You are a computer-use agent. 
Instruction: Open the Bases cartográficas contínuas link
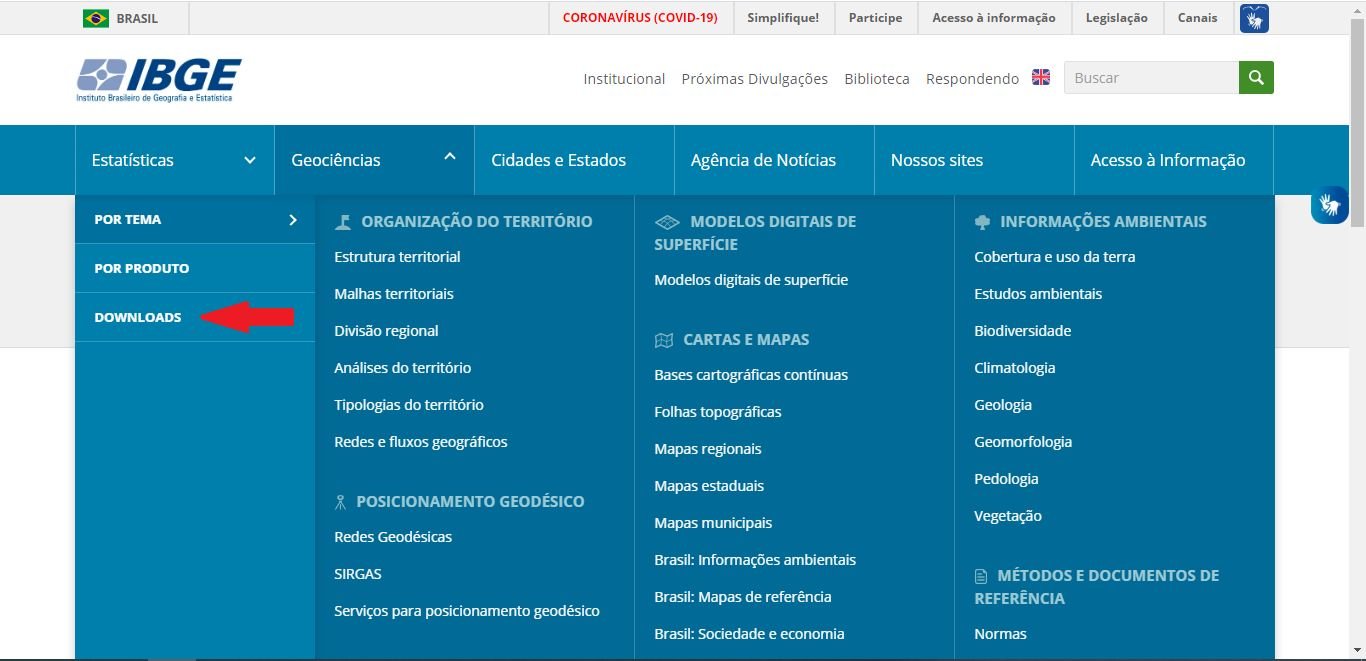(x=750, y=375)
